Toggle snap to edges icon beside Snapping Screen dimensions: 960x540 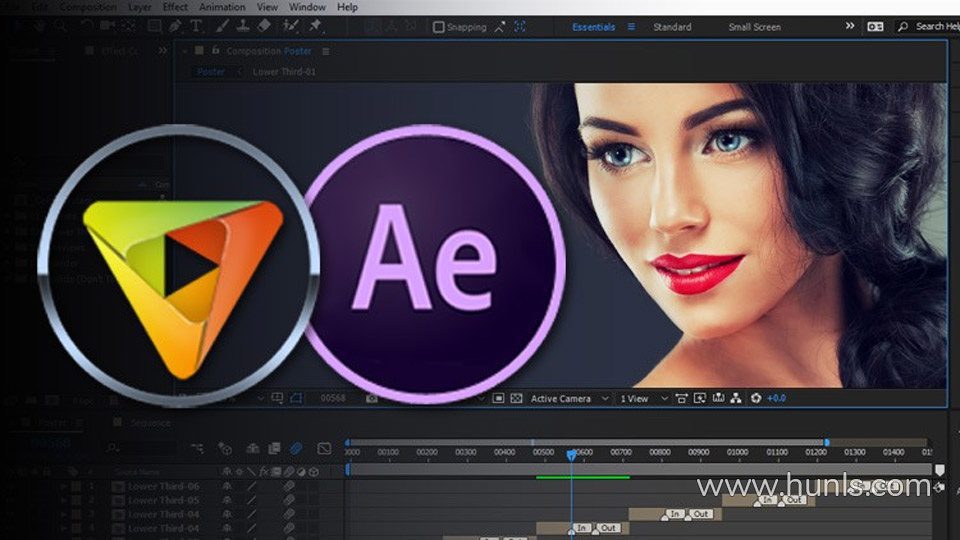[x=500, y=27]
